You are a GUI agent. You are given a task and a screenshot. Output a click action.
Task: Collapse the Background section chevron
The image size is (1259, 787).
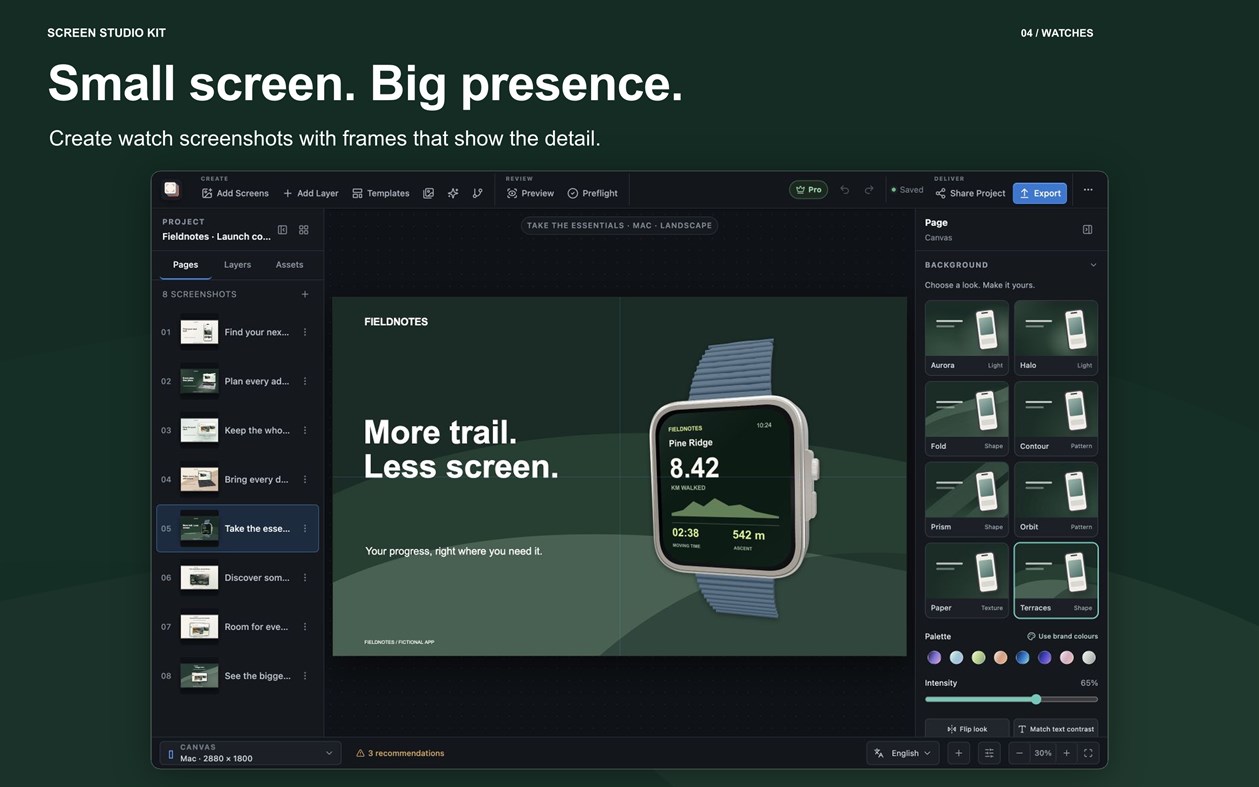click(1093, 265)
